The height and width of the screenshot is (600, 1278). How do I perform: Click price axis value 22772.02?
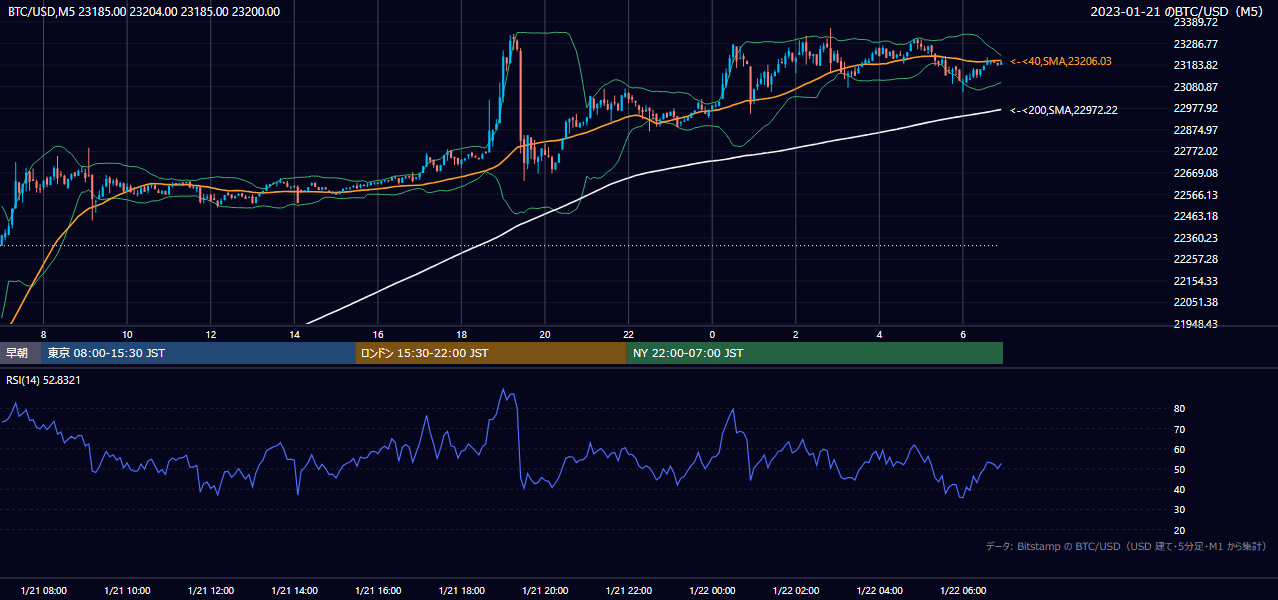[x=1195, y=151]
